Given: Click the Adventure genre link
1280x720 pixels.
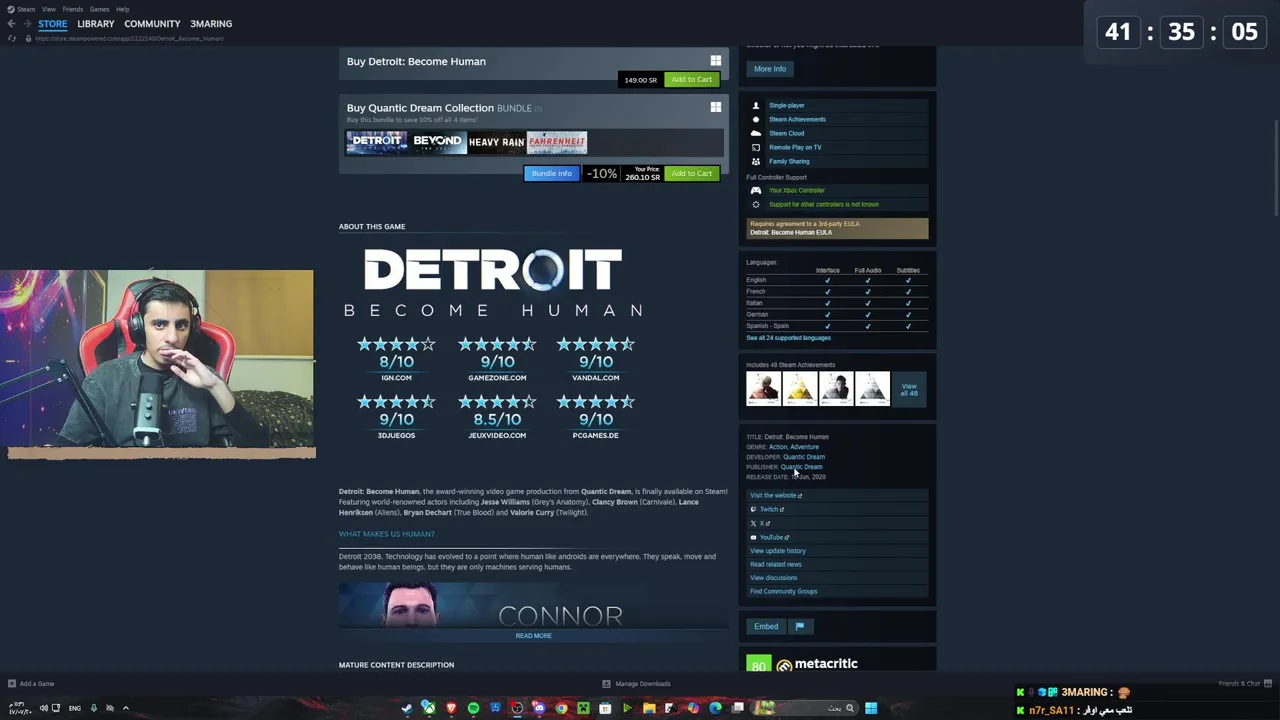Looking at the screenshot, I should [x=804, y=447].
